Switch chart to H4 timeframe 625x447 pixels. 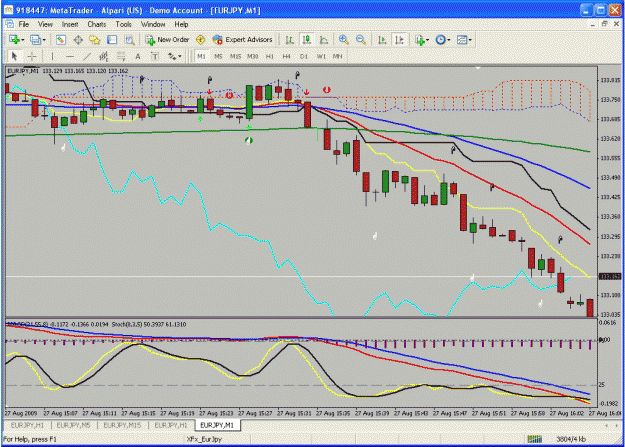tap(286, 57)
